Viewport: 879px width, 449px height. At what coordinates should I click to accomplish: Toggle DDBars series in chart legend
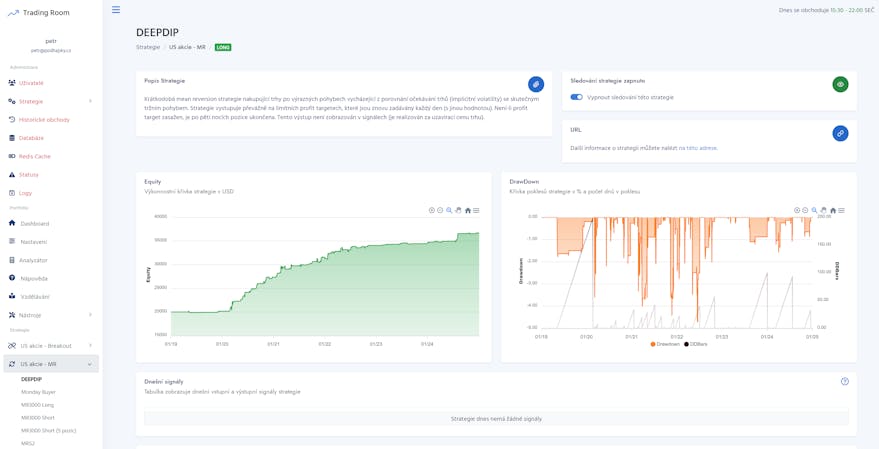(697, 344)
